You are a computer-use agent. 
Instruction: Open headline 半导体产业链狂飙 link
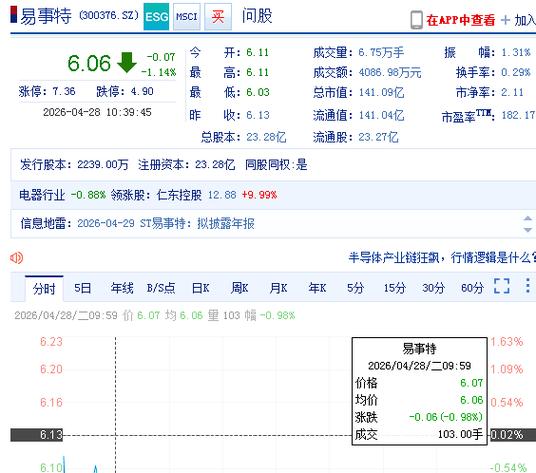[x=442, y=257]
